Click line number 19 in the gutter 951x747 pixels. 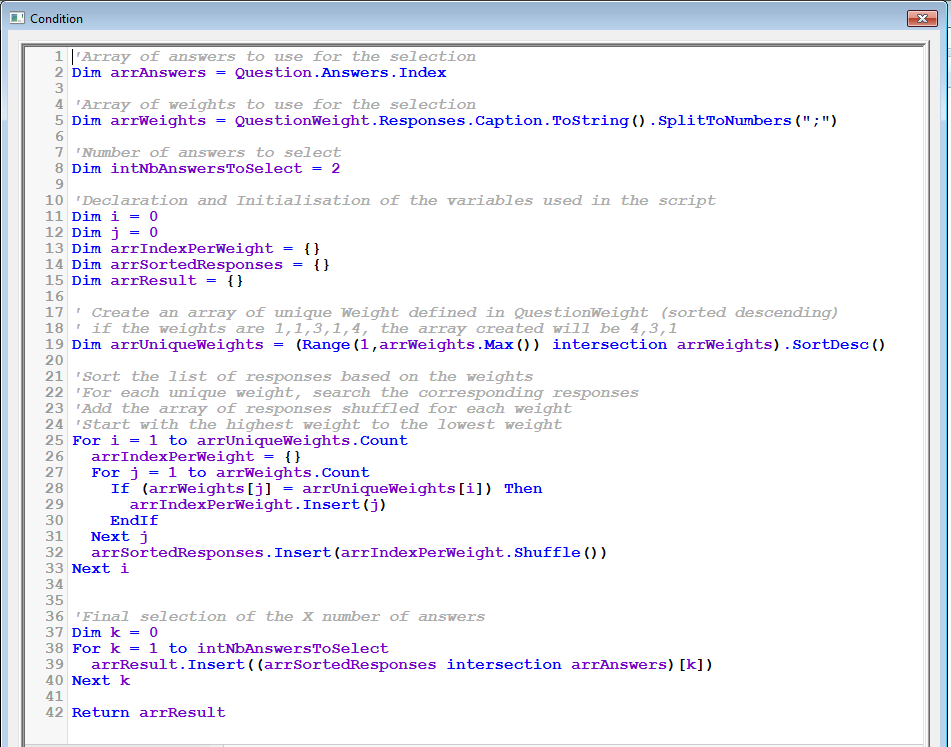pyautogui.click(x=55, y=344)
